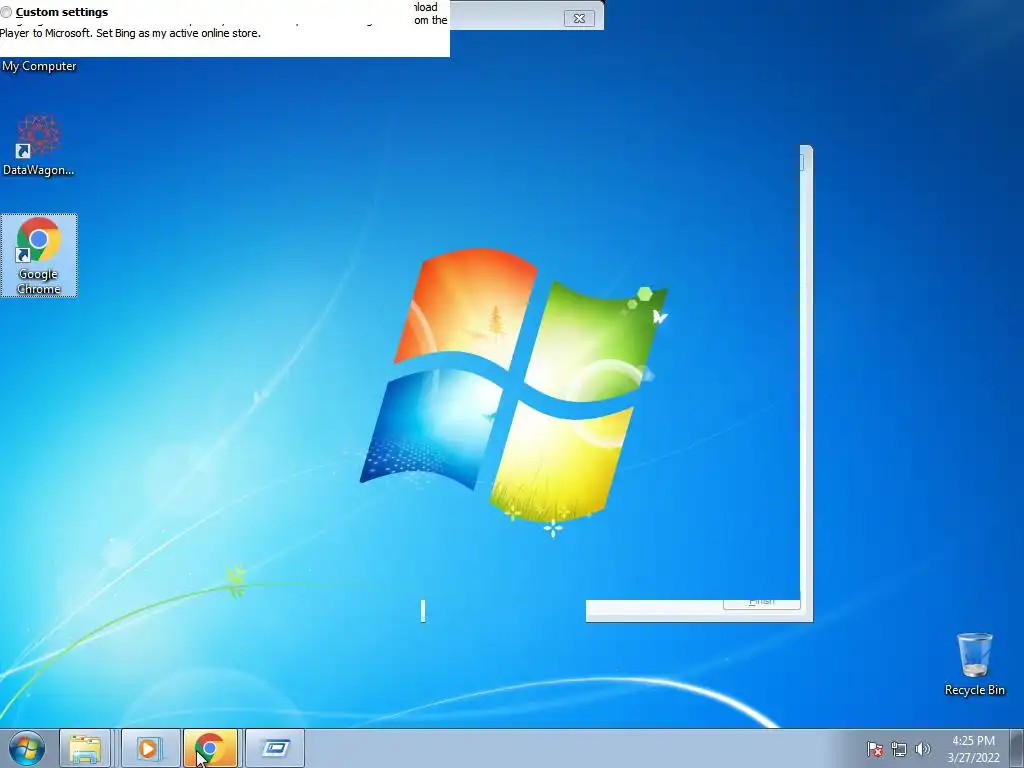This screenshot has height=768, width=1024.
Task: Open the Recycle Bin
Action: [x=974, y=664]
